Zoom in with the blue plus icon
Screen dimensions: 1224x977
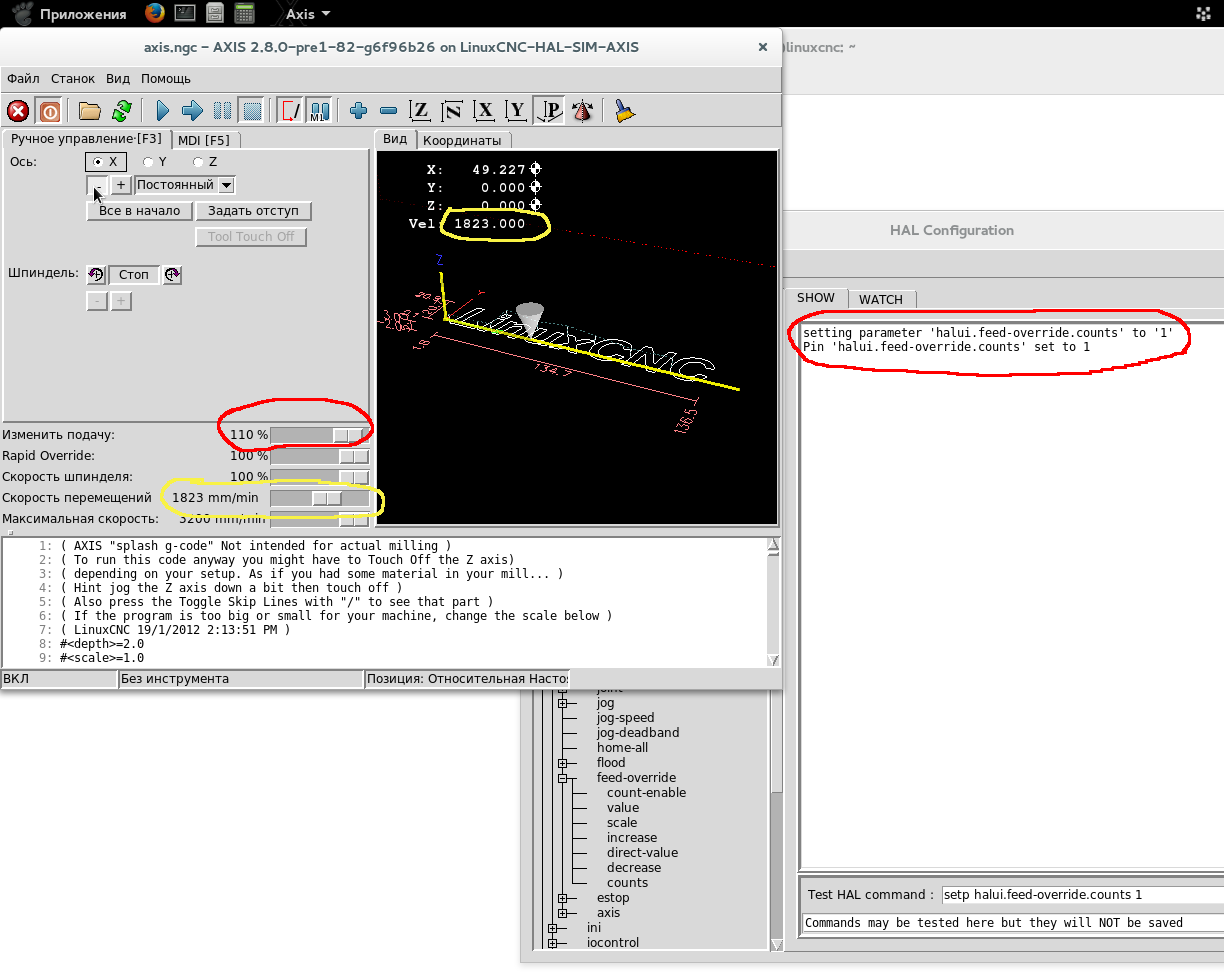358,111
